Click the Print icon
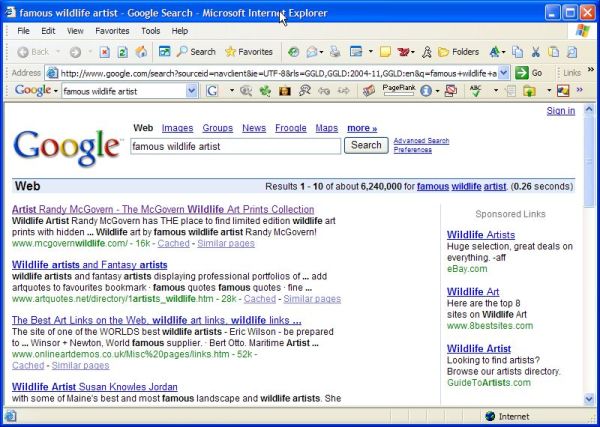 coord(335,52)
